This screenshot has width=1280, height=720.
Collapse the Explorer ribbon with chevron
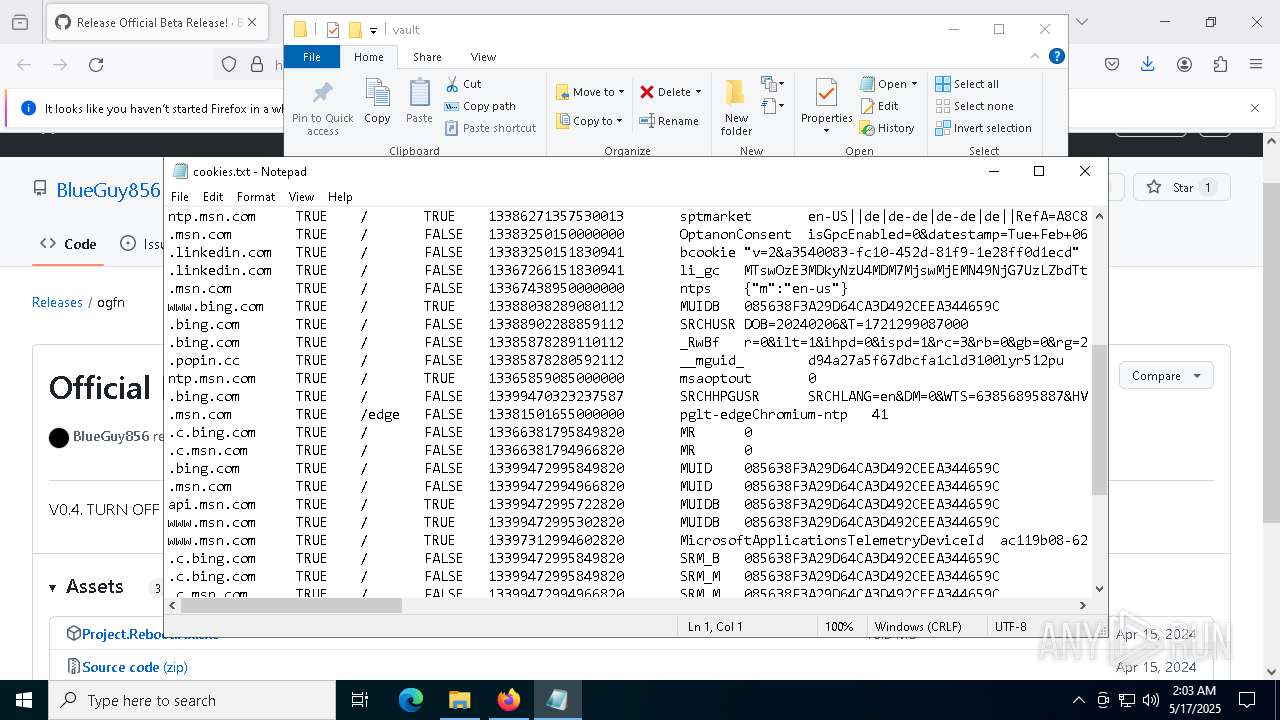1035,56
